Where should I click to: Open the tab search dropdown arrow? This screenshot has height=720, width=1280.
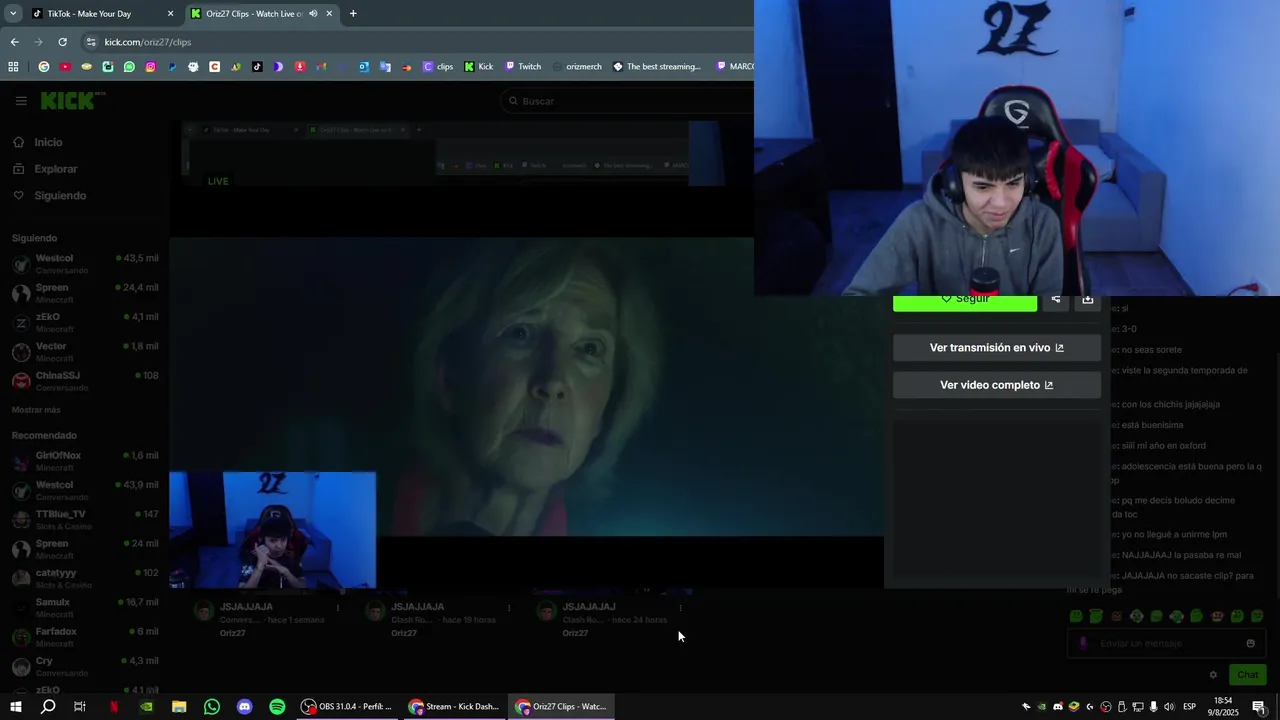pos(12,14)
